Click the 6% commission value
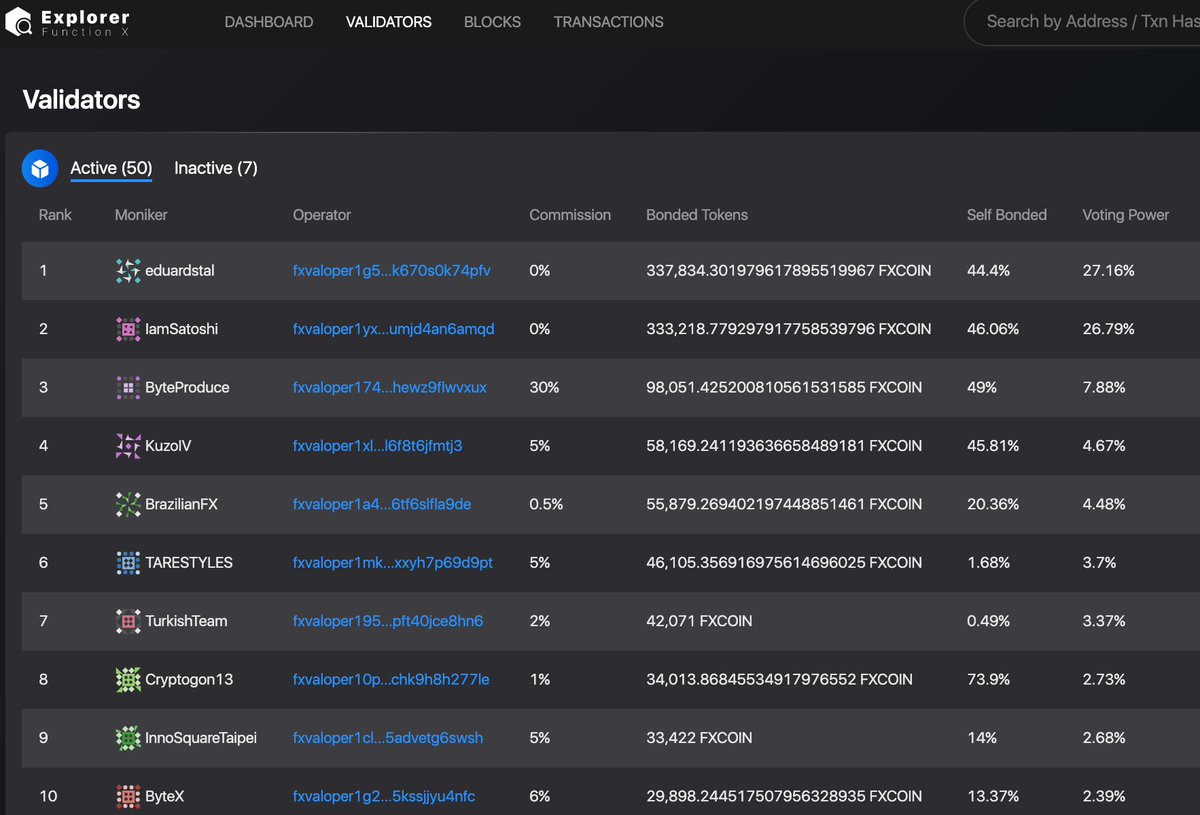Image resolution: width=1200 pixels, height=815 pixels. [x=540, y=797]
